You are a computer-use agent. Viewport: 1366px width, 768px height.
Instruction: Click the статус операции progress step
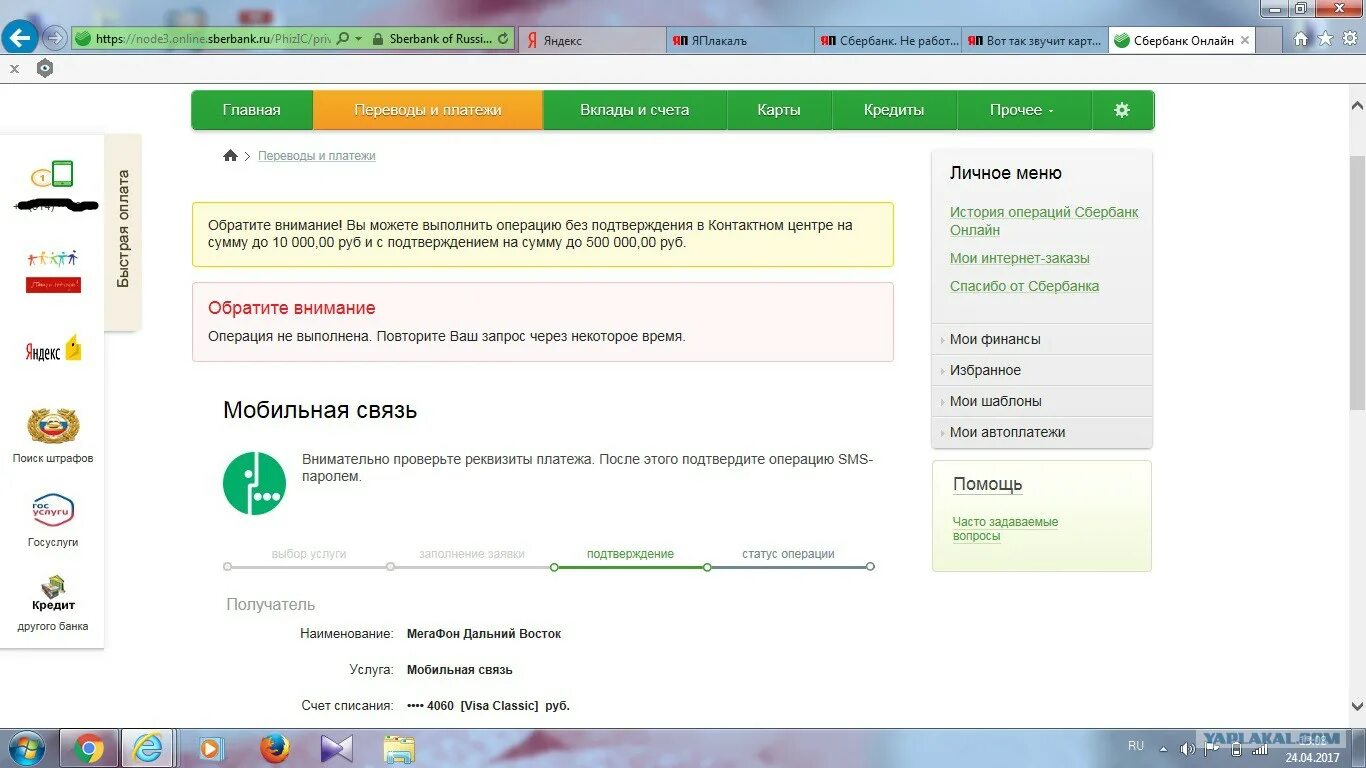788,554
